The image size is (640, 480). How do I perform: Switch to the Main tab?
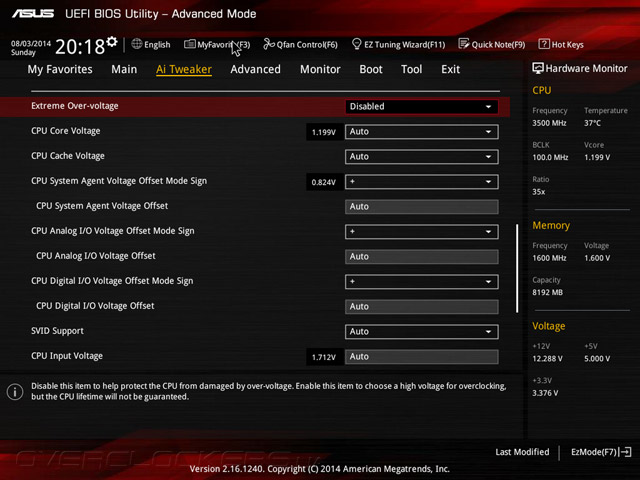(x=124, y=69)
